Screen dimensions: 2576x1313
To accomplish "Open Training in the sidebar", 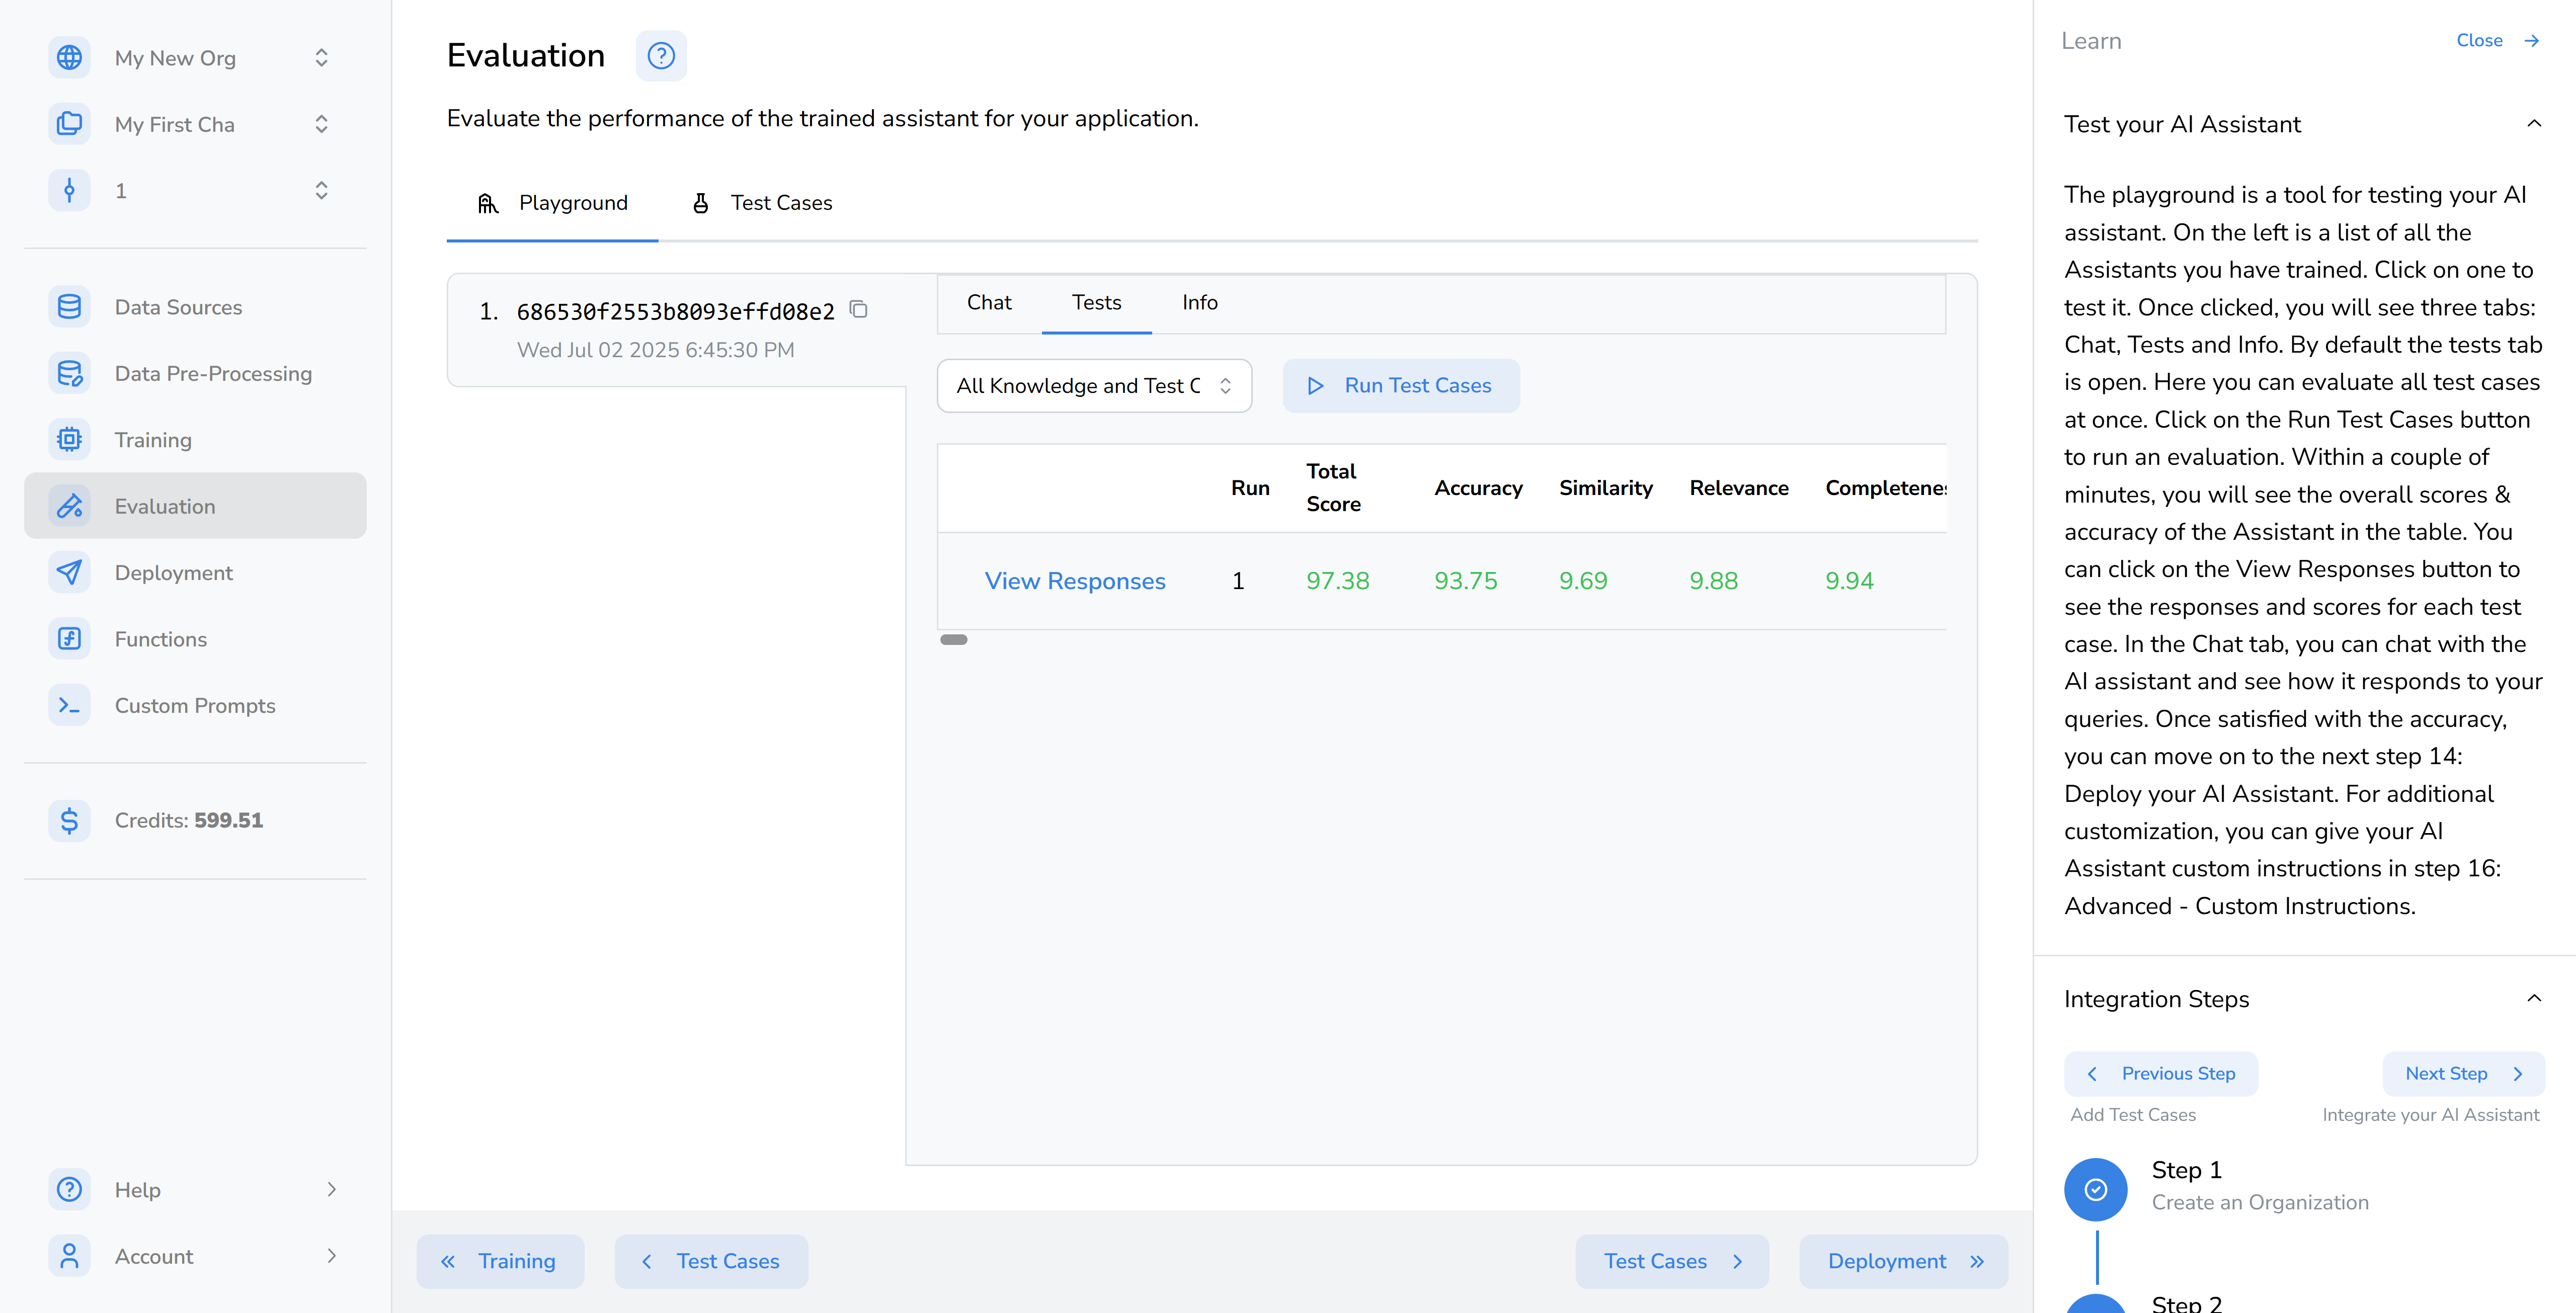I will click(x=195, y=439).
